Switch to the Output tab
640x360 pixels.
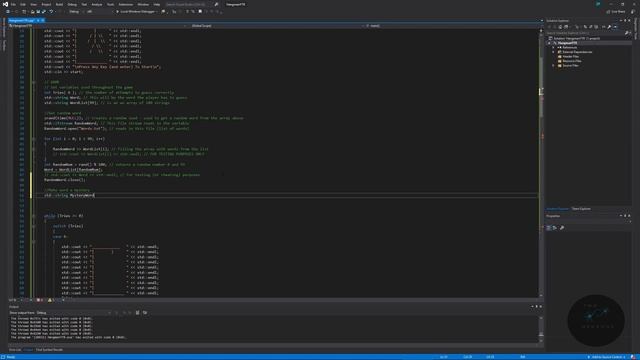click(28, 350)
